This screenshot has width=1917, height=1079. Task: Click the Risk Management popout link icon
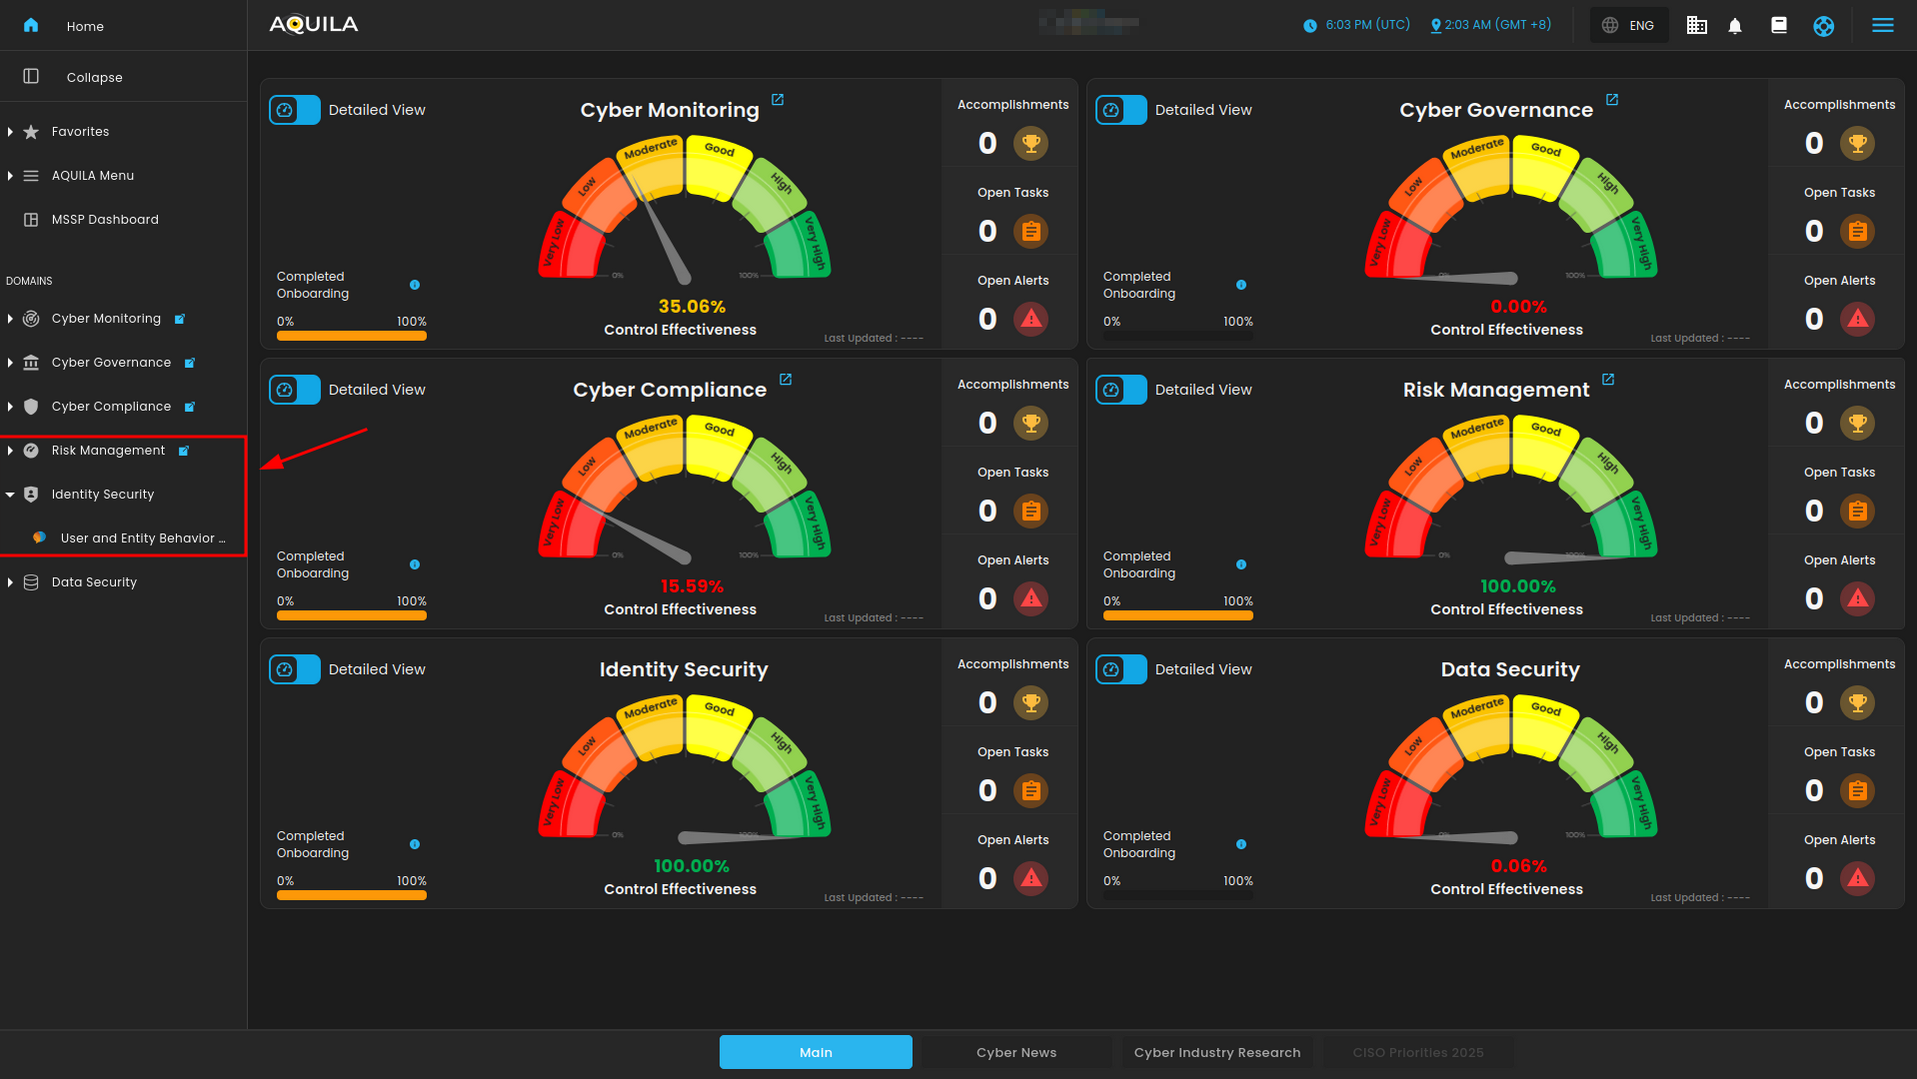[1608, 380]
